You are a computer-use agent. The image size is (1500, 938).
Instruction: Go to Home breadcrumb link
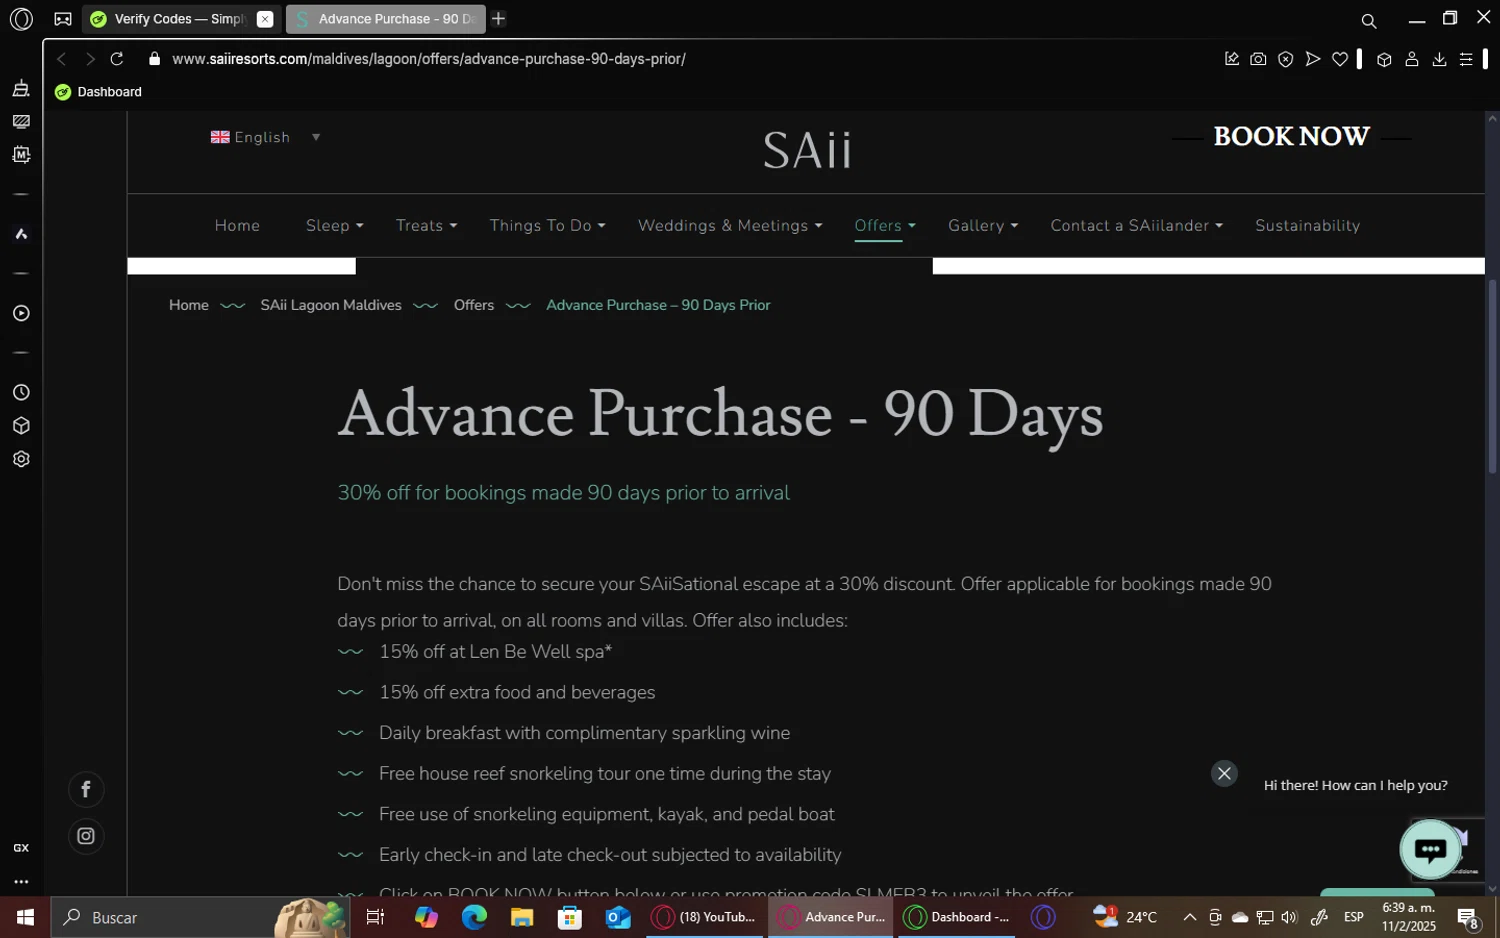pos(189,305)
